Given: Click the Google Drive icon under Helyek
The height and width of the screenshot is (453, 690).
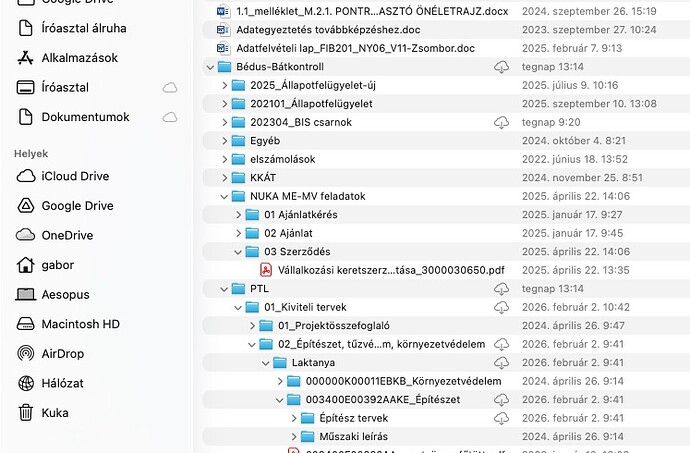Looking at the screenshot, I should 27,206.
